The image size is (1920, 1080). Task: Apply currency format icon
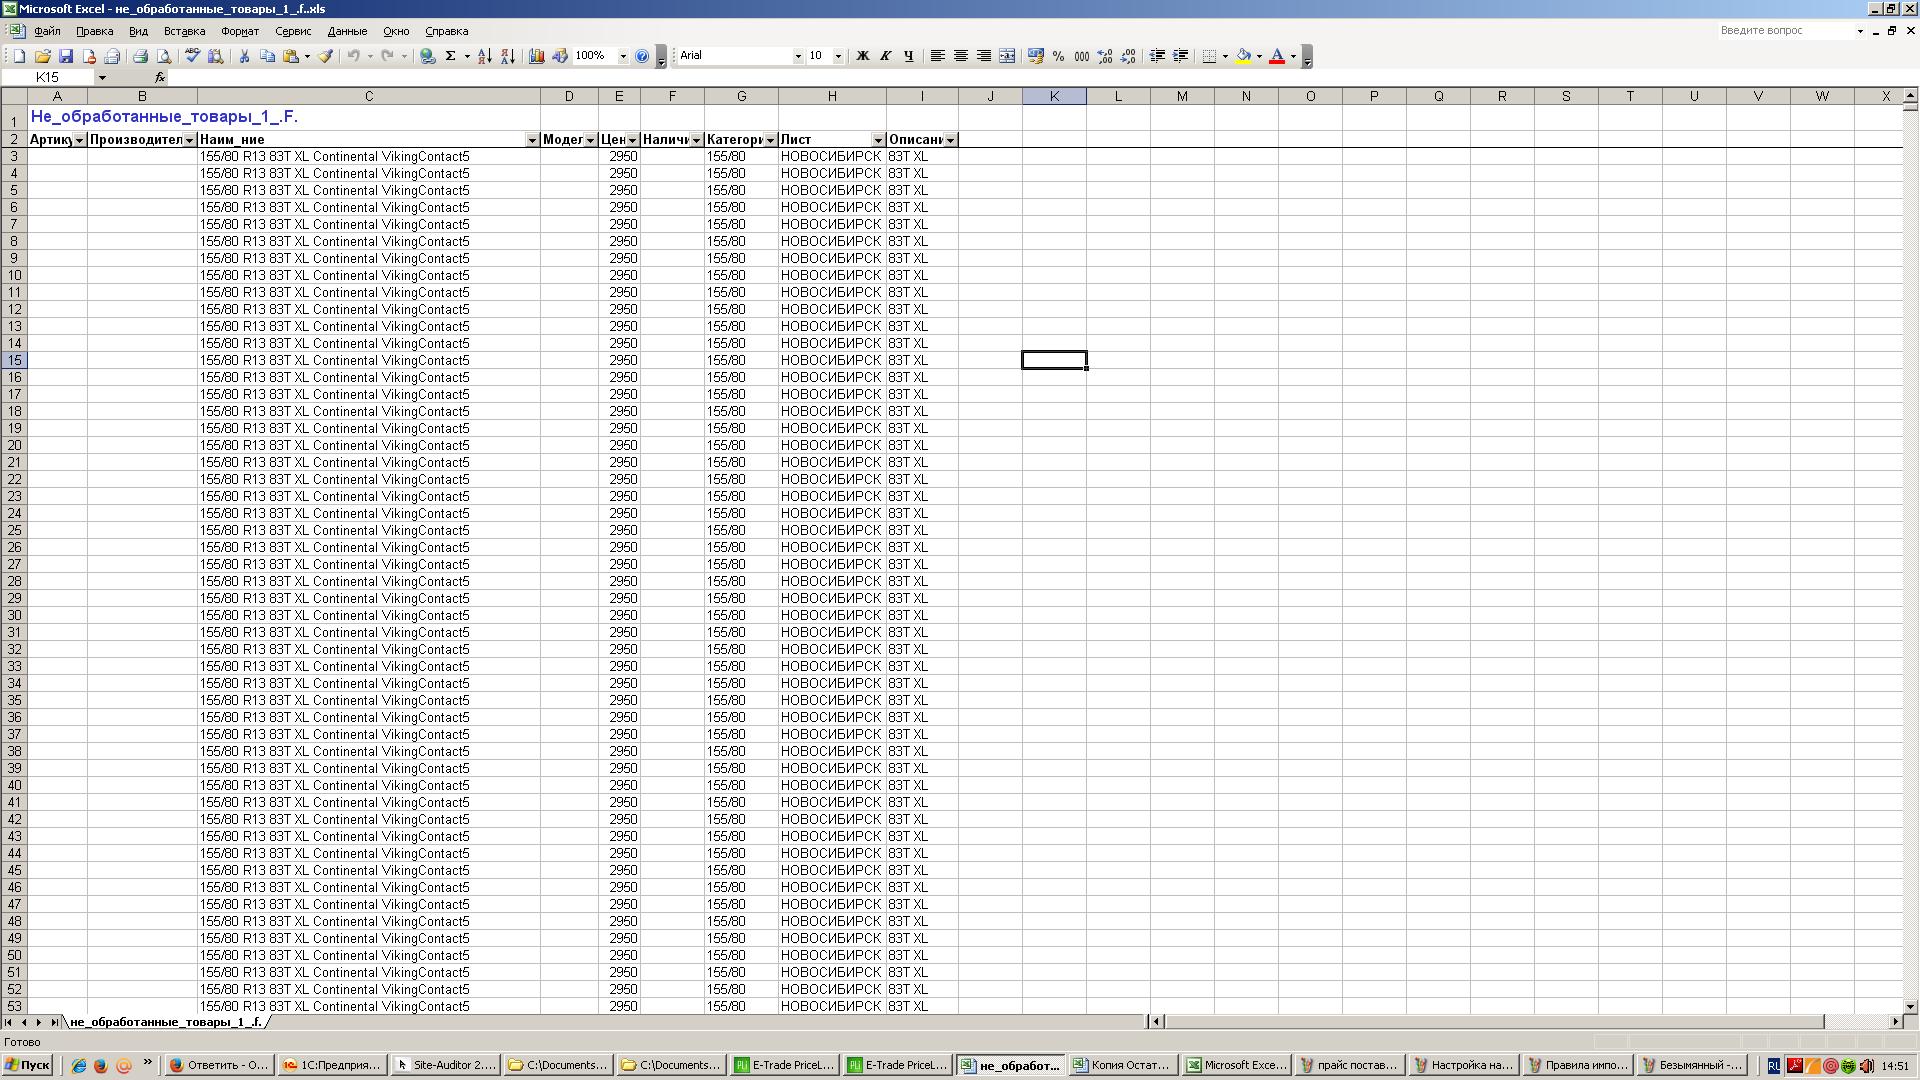click(x=1035, y=56)
